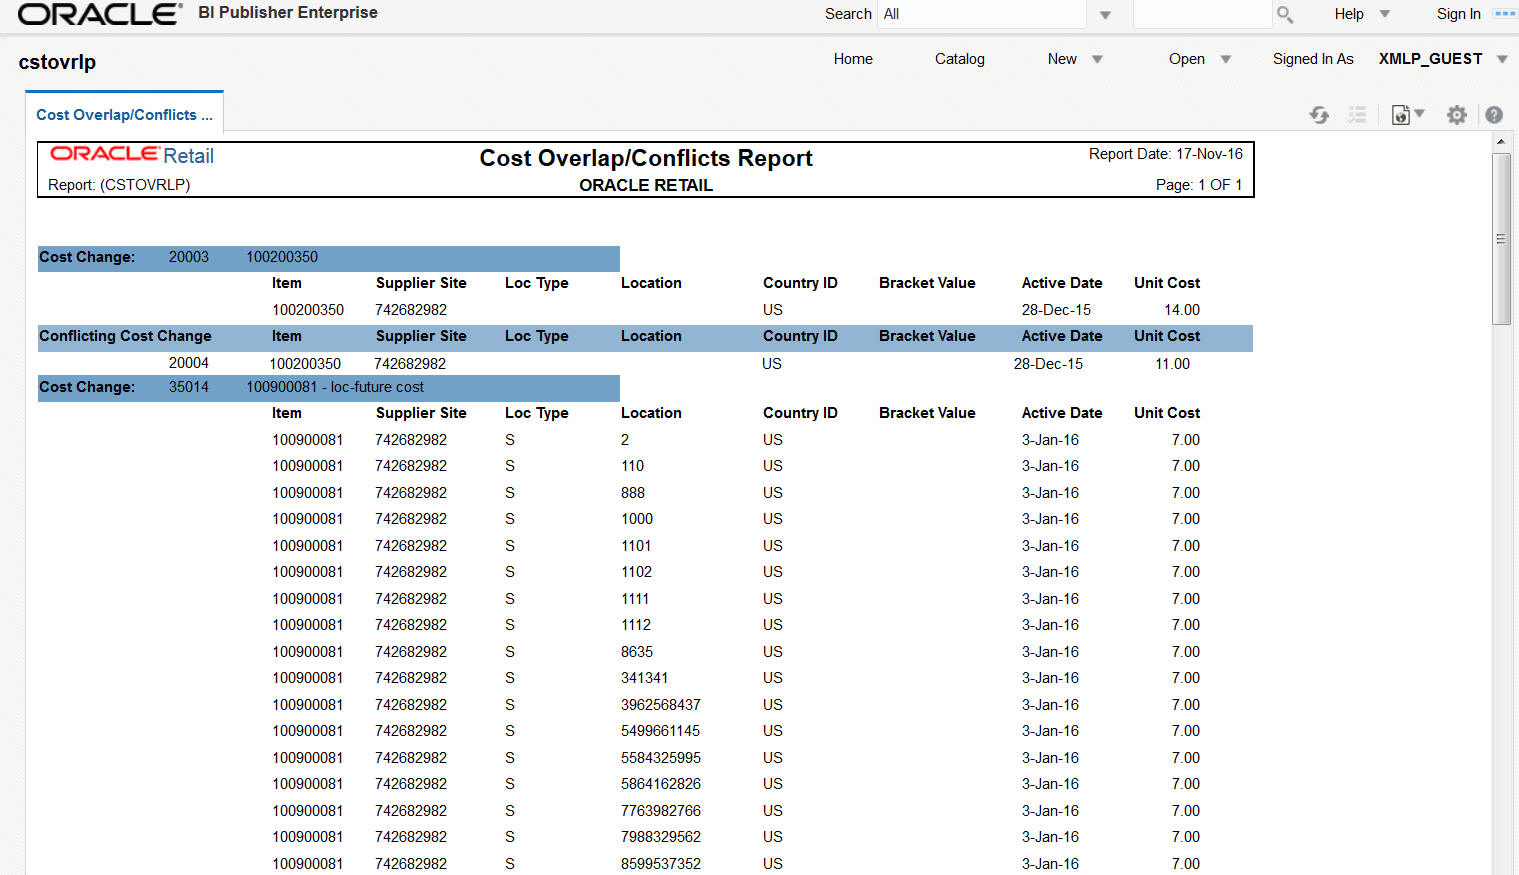1519x875 pixels.
Task: Click the Refresh report icon
Action: coord(1319,115)
